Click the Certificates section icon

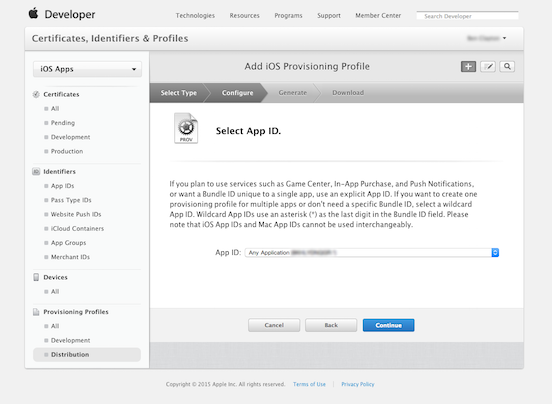(36, 94)
